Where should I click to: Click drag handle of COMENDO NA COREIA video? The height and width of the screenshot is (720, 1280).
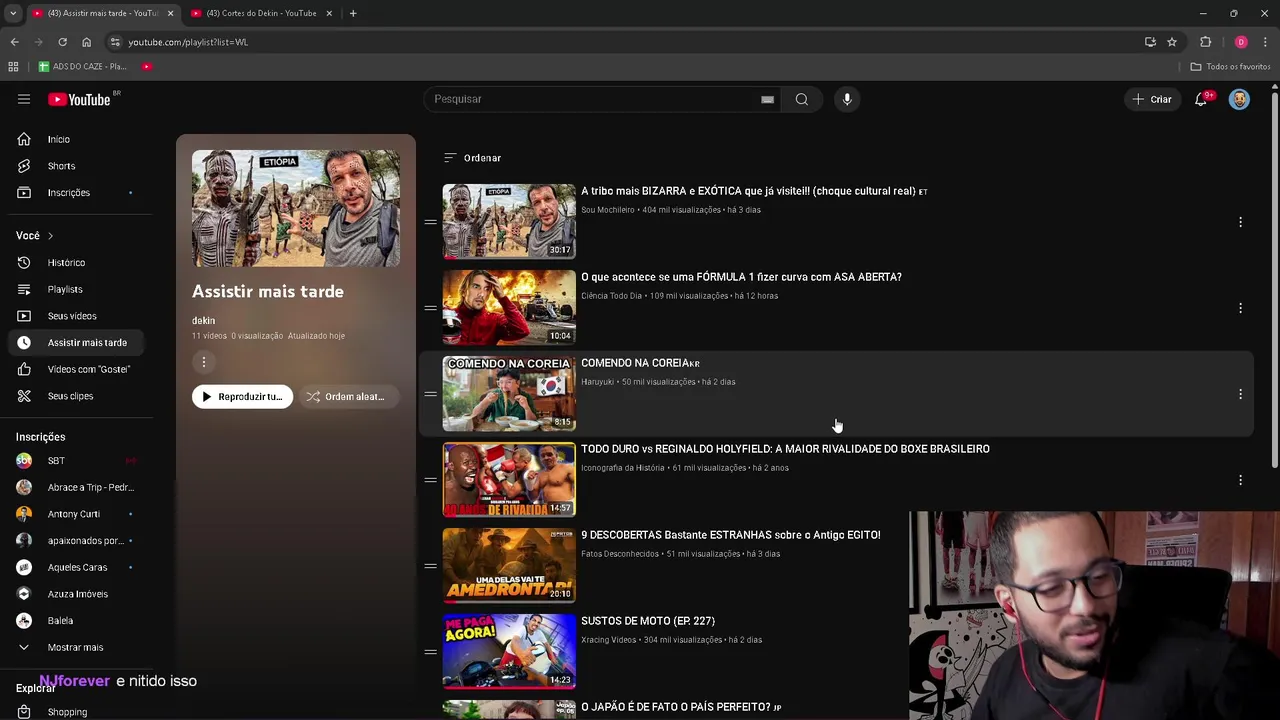pyautogui.click(x=430, y=394)
